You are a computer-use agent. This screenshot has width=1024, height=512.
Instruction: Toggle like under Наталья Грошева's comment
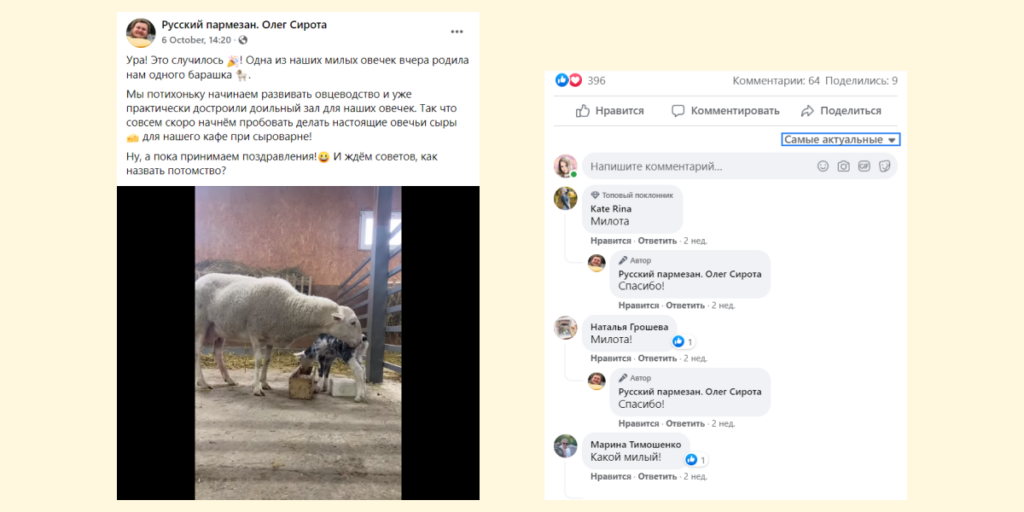610,358
